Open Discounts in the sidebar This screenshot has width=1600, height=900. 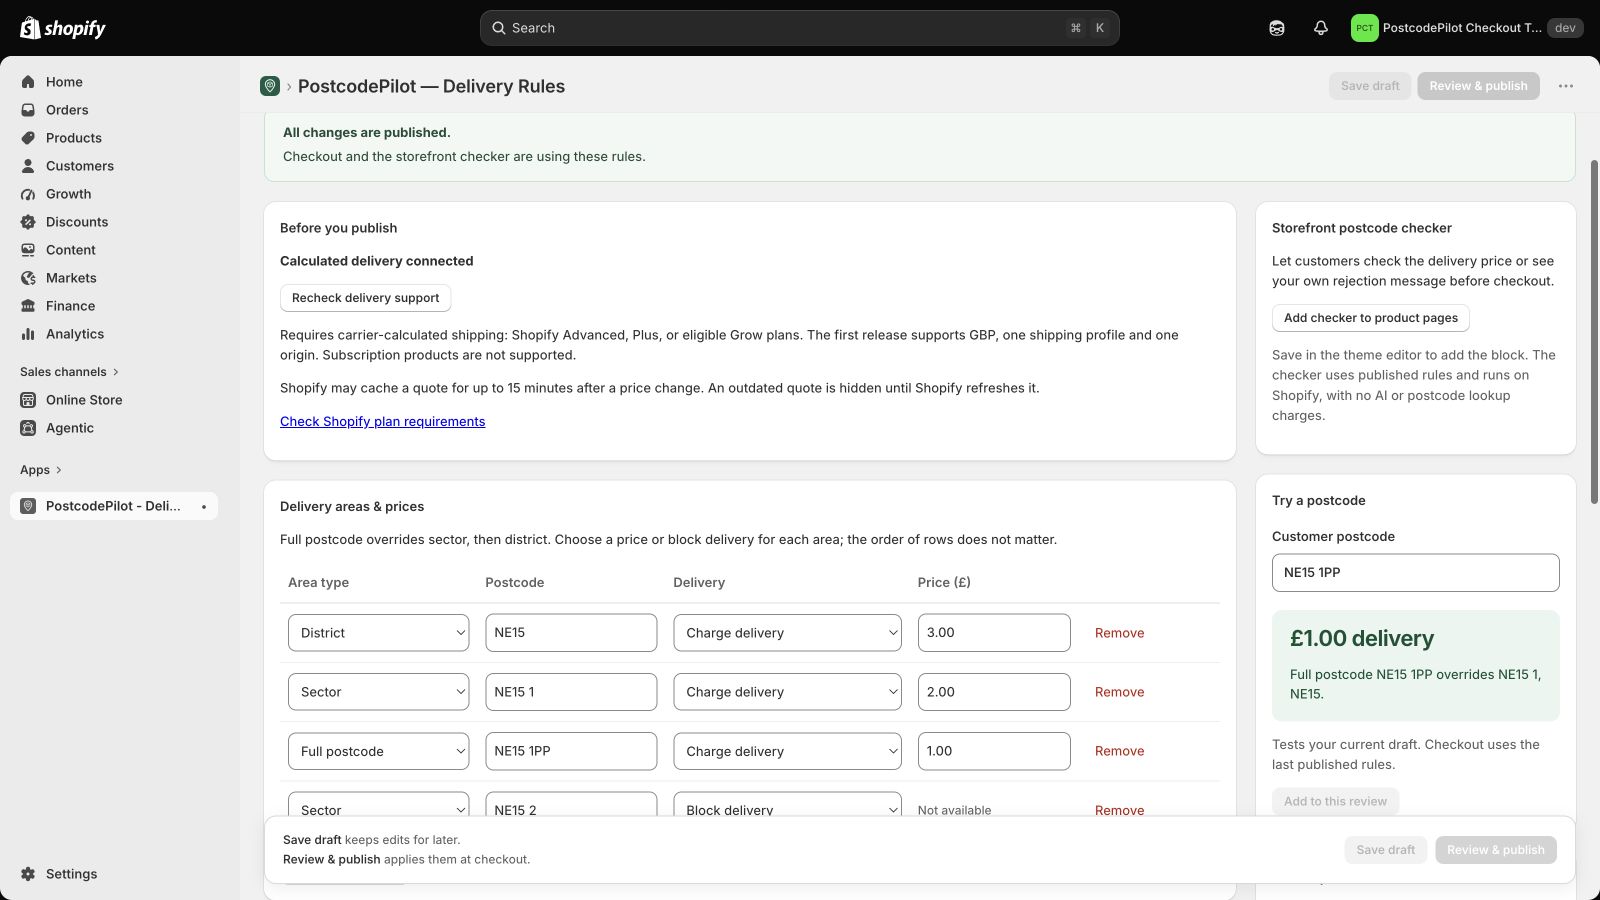click(x=77, y=222)
